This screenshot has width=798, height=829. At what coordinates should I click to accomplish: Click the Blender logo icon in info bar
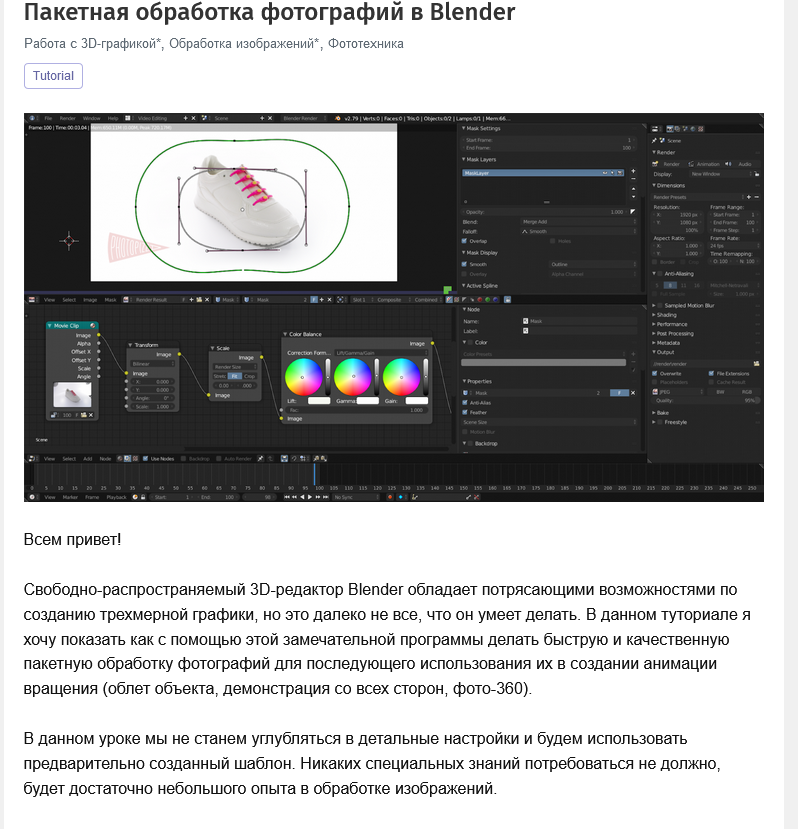pos(337,118)
